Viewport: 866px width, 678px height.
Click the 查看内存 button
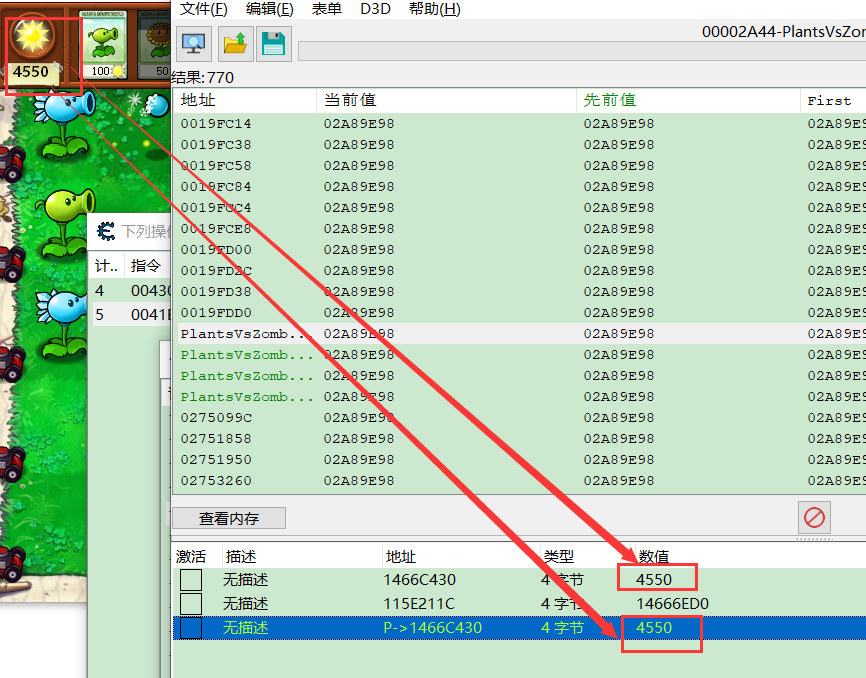click(x=229, y=518)
